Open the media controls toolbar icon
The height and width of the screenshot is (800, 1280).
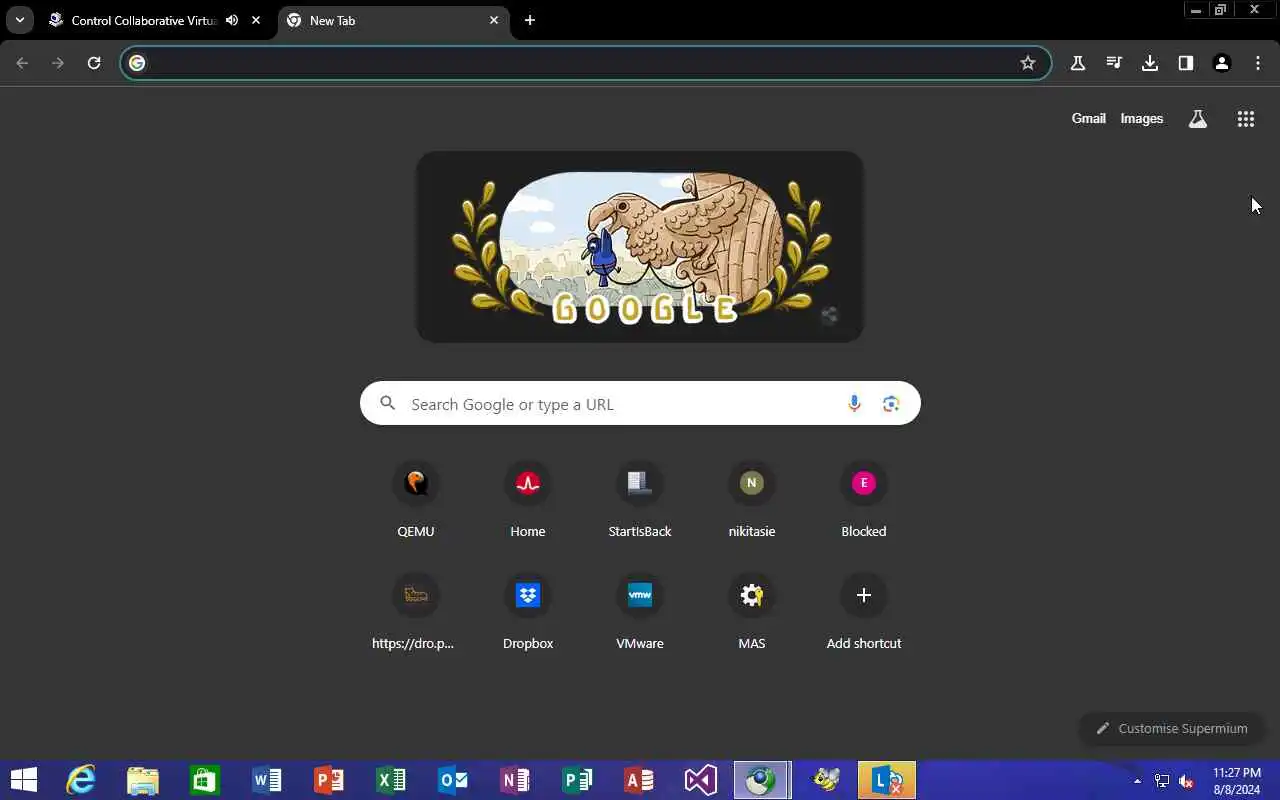[x=1114, y=63]
